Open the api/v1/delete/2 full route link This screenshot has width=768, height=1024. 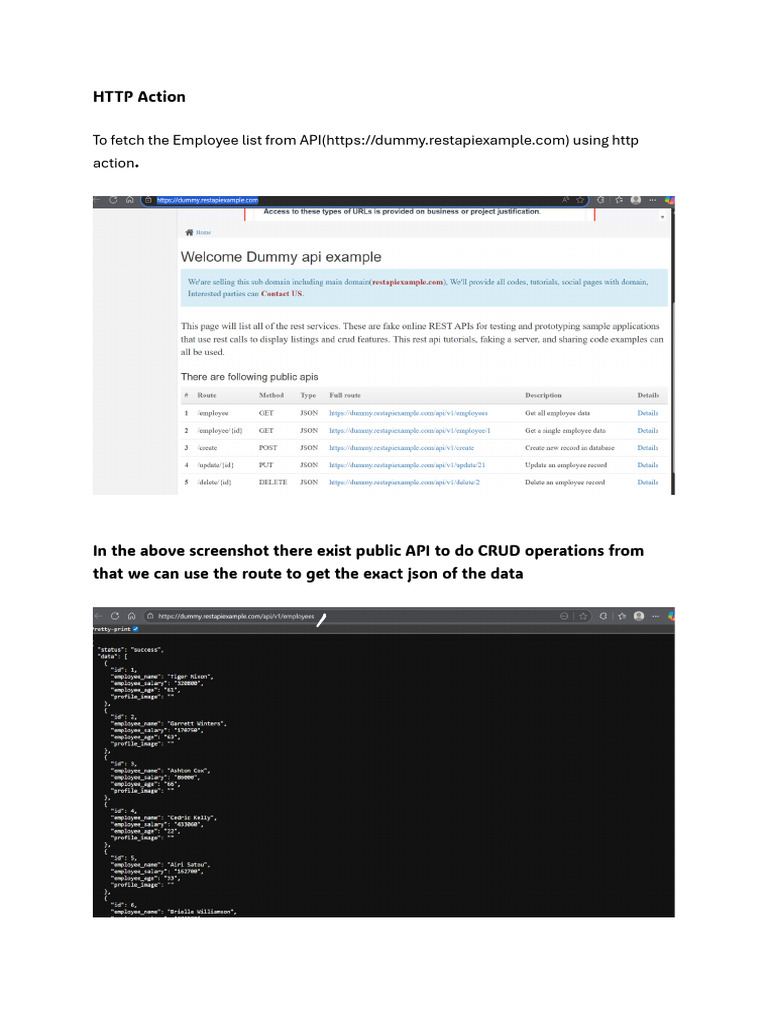404,482
